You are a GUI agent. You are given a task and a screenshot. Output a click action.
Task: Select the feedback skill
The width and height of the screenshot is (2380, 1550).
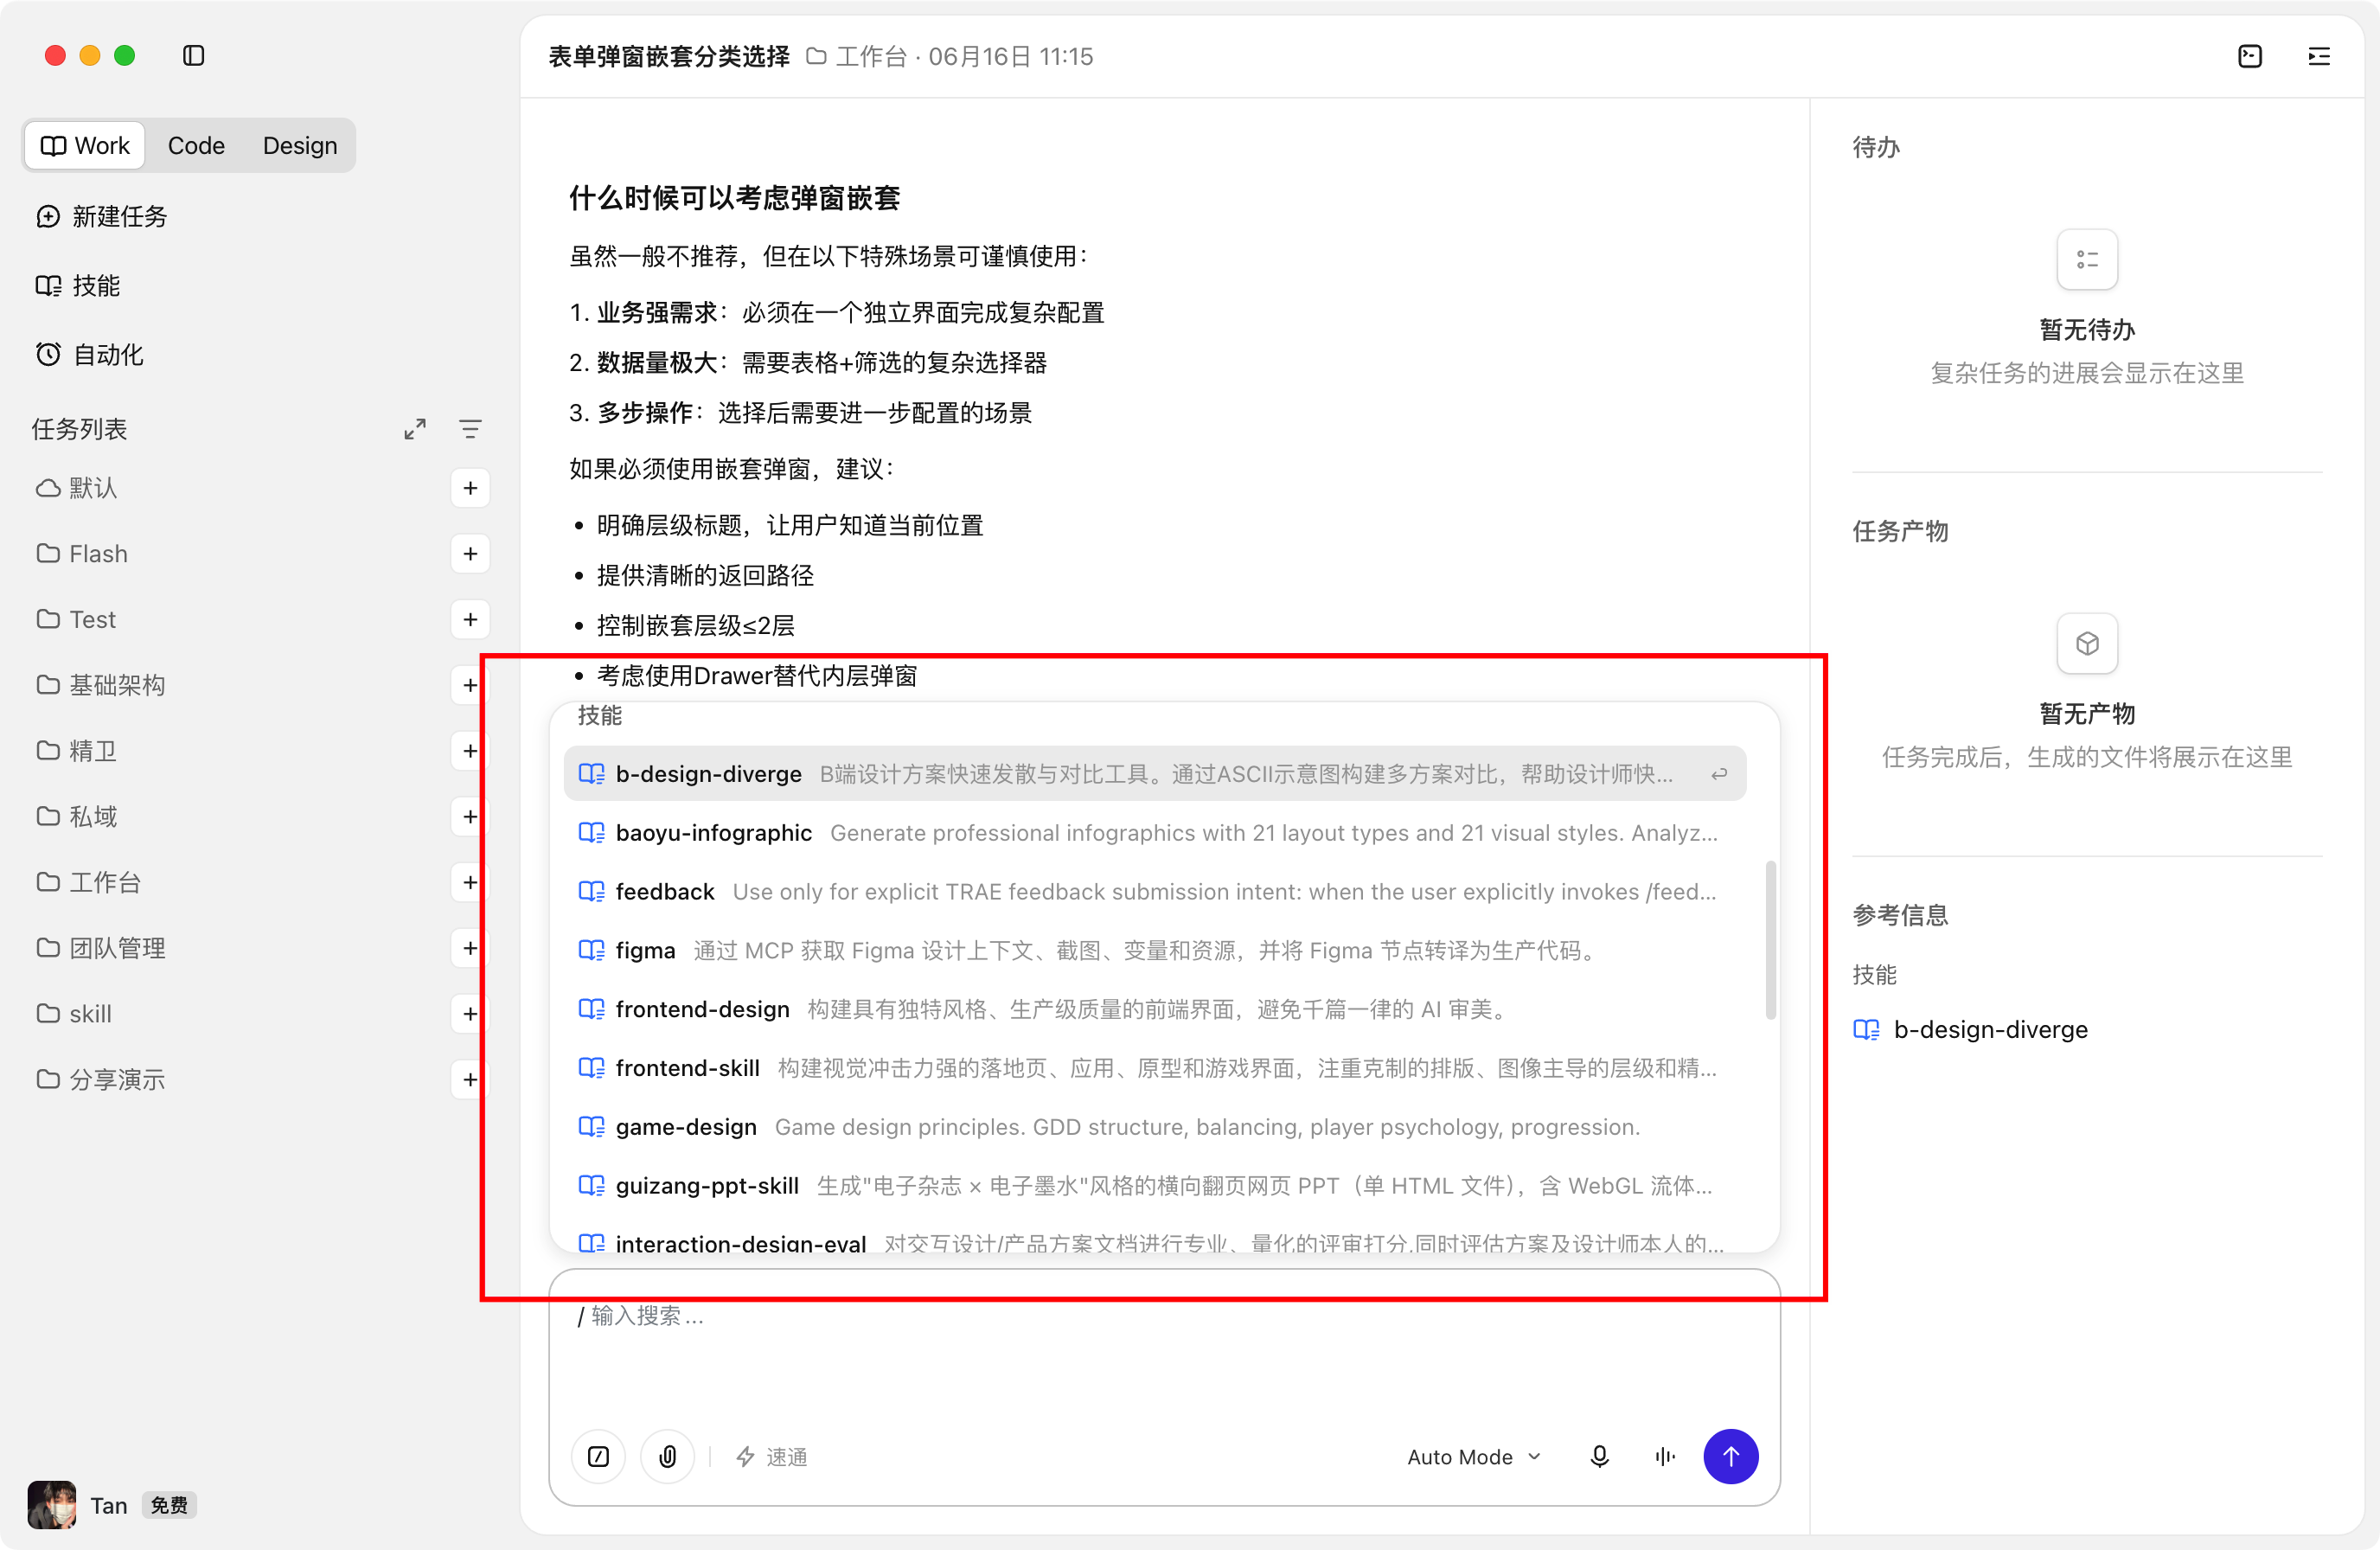(1155, 892)
